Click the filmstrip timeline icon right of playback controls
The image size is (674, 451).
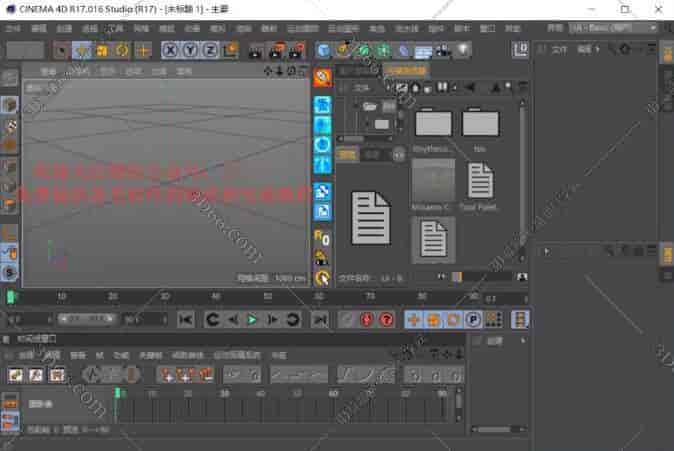point(520,319)
